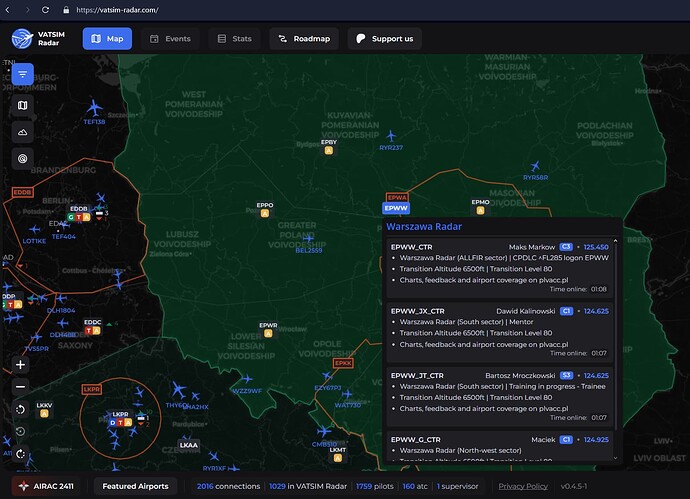Viewport: 690px width, 499px height.
Task: Select aircraft WZZ9WF on the map
Action: 247,378
